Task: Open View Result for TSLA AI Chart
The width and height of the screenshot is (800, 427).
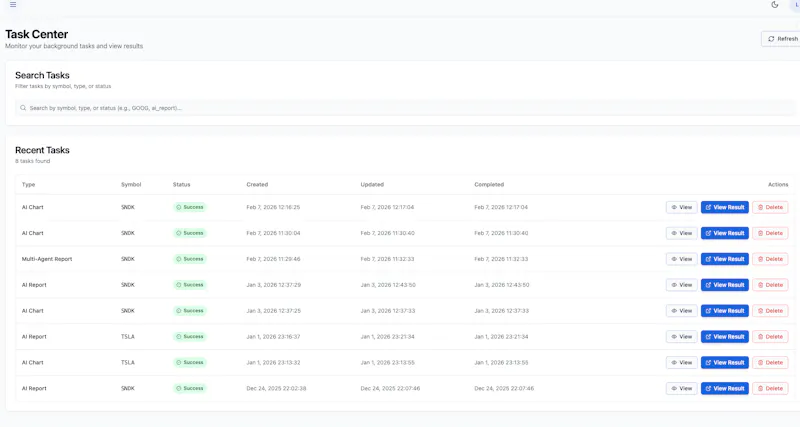Action: pyautogui.click(x=724, y=363)
